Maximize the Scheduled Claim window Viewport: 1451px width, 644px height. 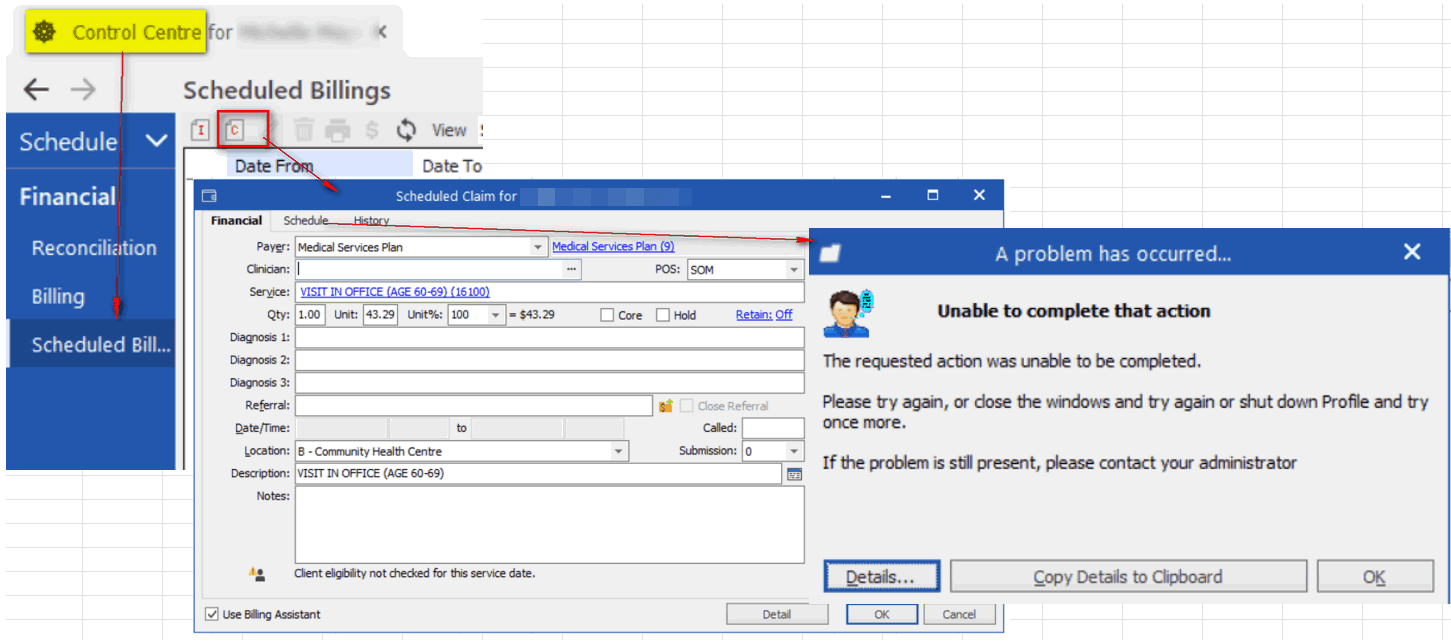(x=933, y=196)
